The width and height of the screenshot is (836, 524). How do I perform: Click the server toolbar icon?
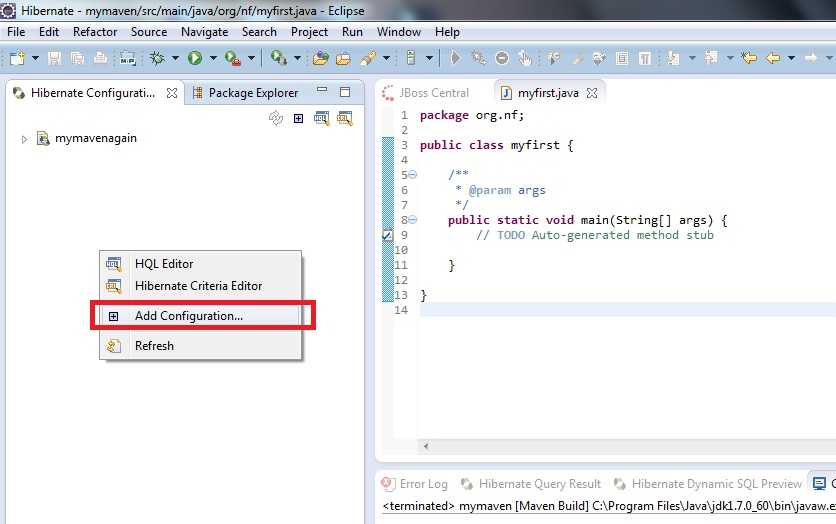411,58
